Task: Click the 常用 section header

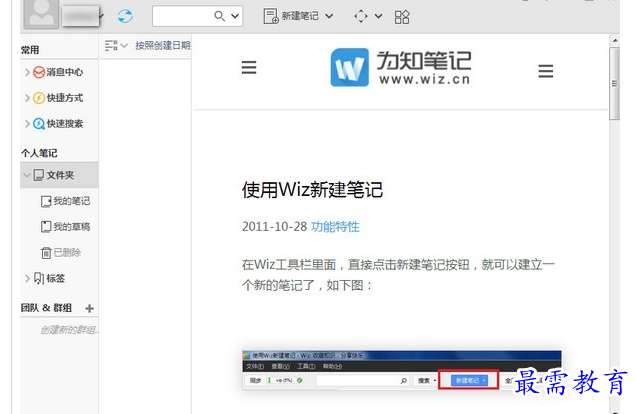Action: (x=30, y=50)
